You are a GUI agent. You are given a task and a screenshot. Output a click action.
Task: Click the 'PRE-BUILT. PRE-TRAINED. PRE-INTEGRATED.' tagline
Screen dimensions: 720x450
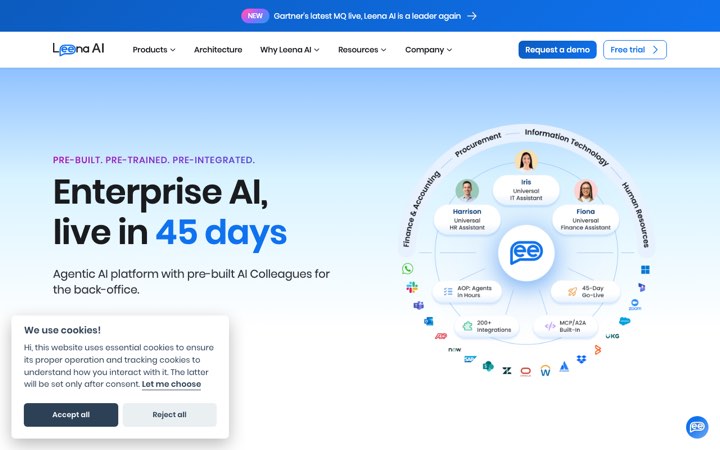(154, 160)
